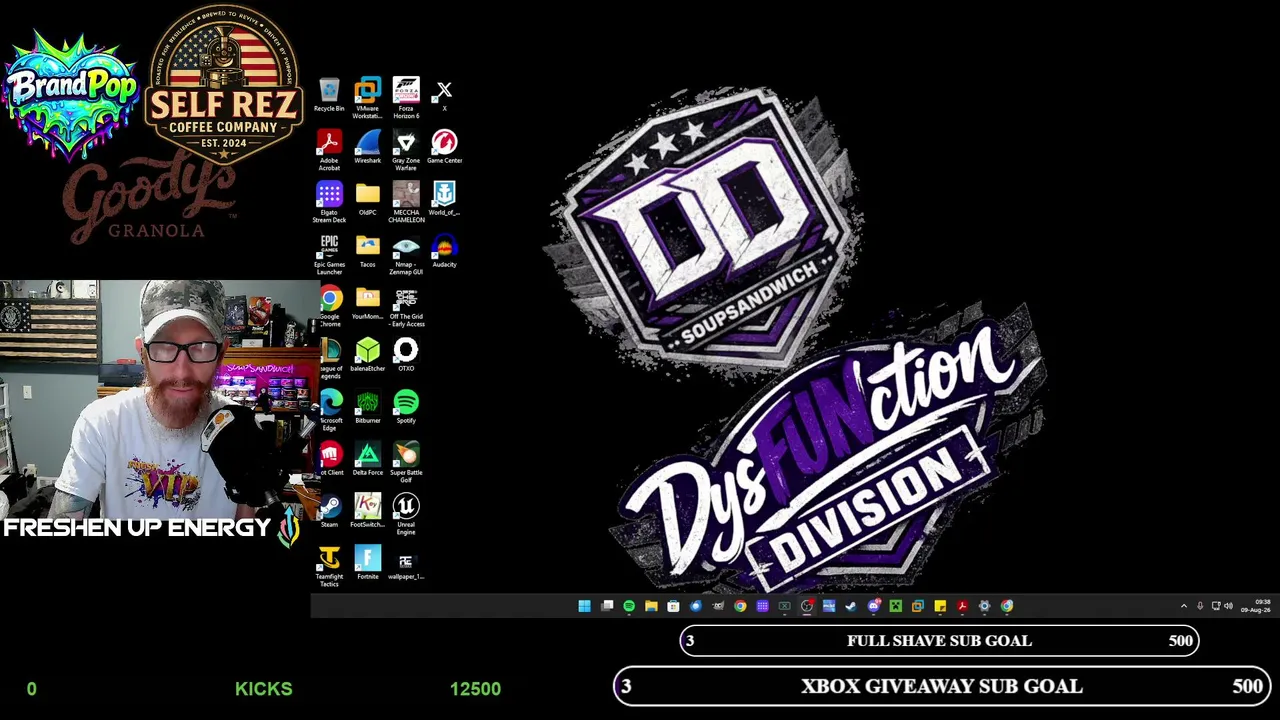Open Microsoft Store from the taskbar

[673, 606]
